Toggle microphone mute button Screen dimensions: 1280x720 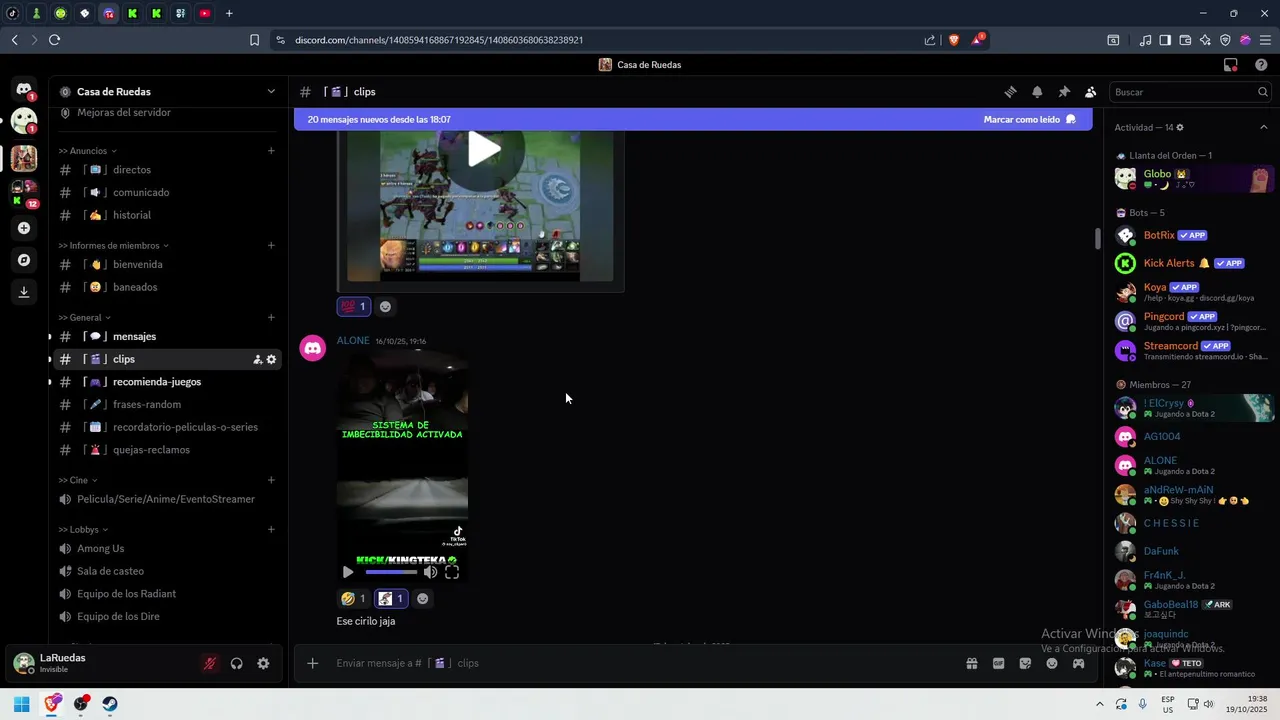(x=210, y=663)
